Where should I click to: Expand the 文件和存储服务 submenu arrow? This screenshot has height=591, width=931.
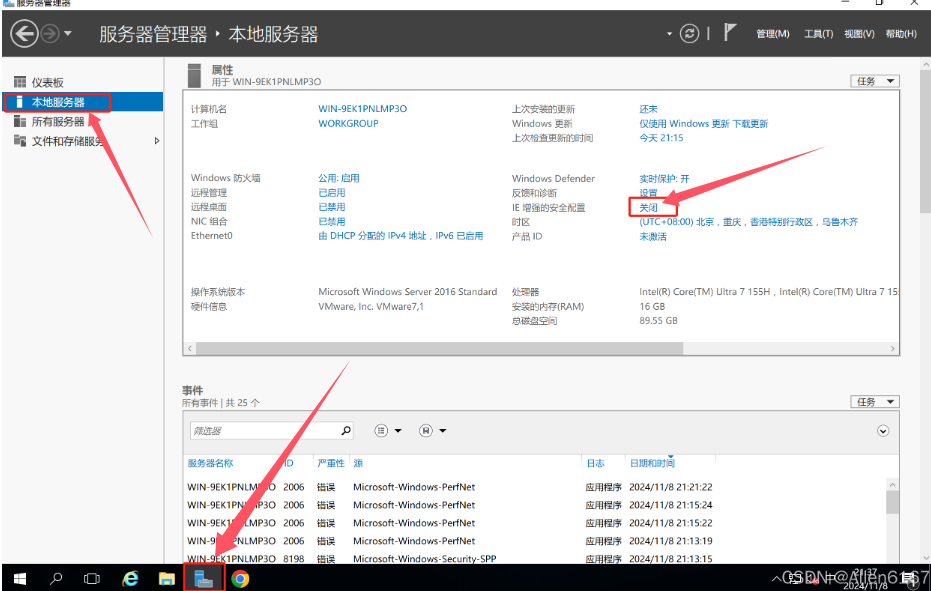(x=157, y=141)
